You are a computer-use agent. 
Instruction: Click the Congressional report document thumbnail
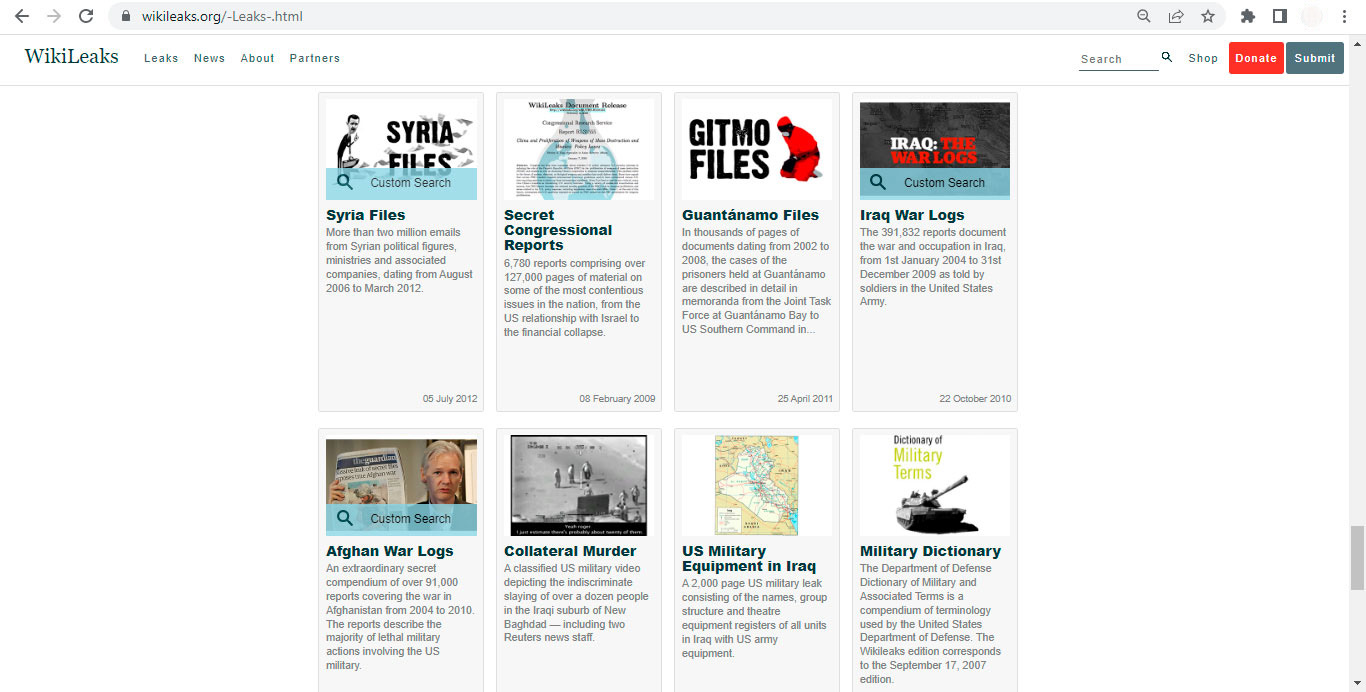point(579,149)
